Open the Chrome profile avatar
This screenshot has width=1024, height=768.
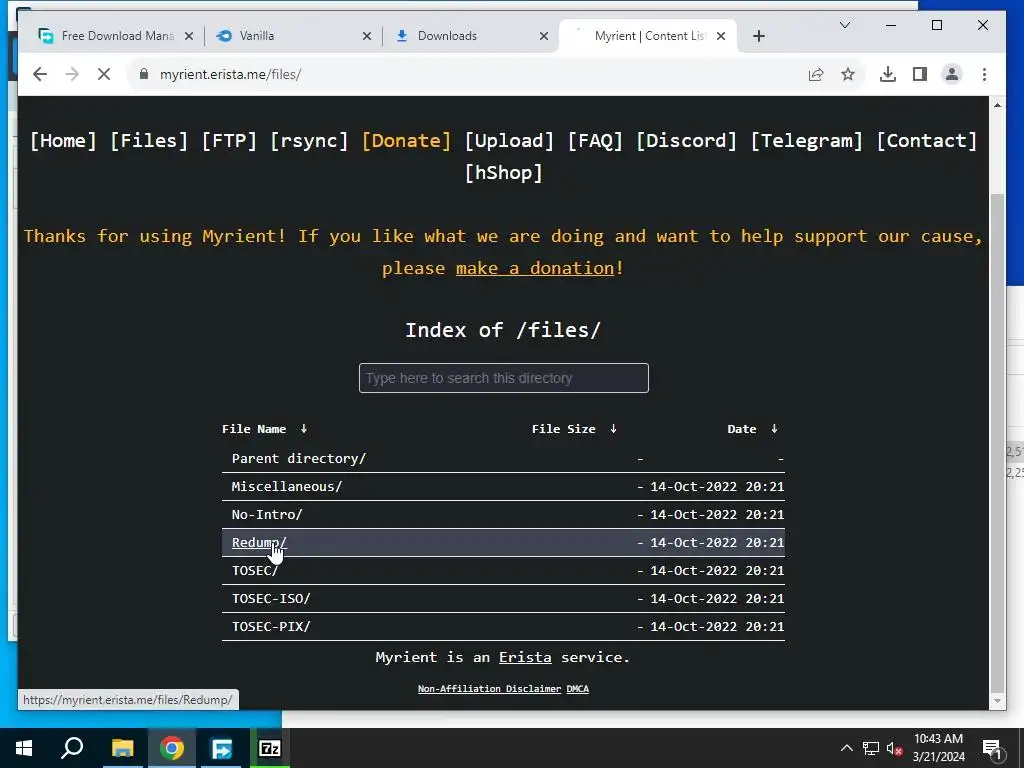click(952, 74)
